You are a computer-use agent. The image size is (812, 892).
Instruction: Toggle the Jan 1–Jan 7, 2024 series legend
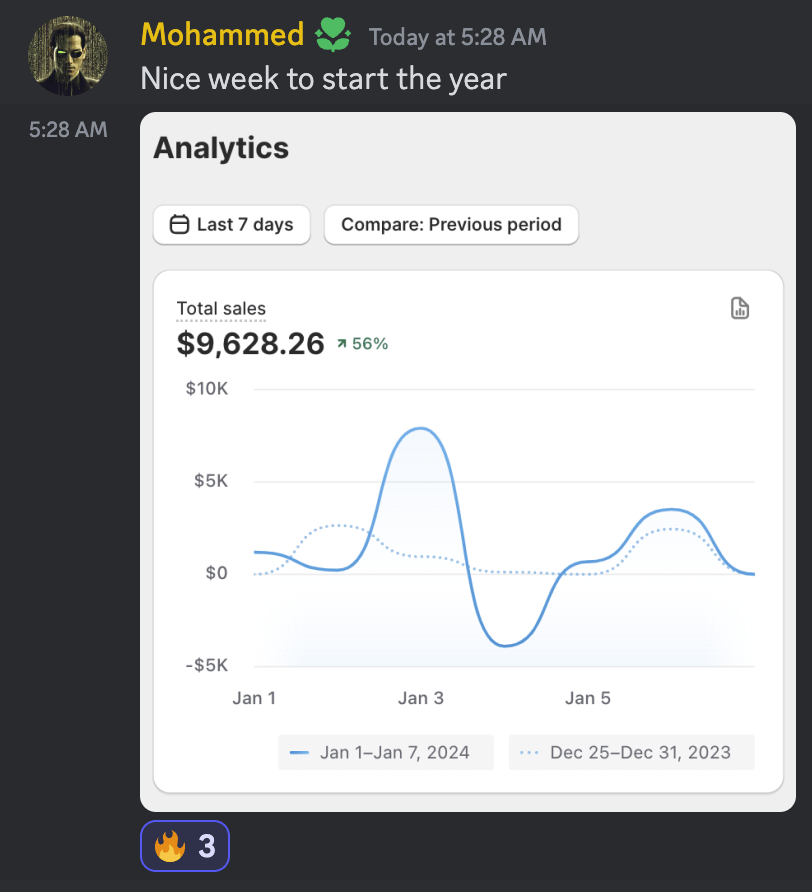pos(386,752)
